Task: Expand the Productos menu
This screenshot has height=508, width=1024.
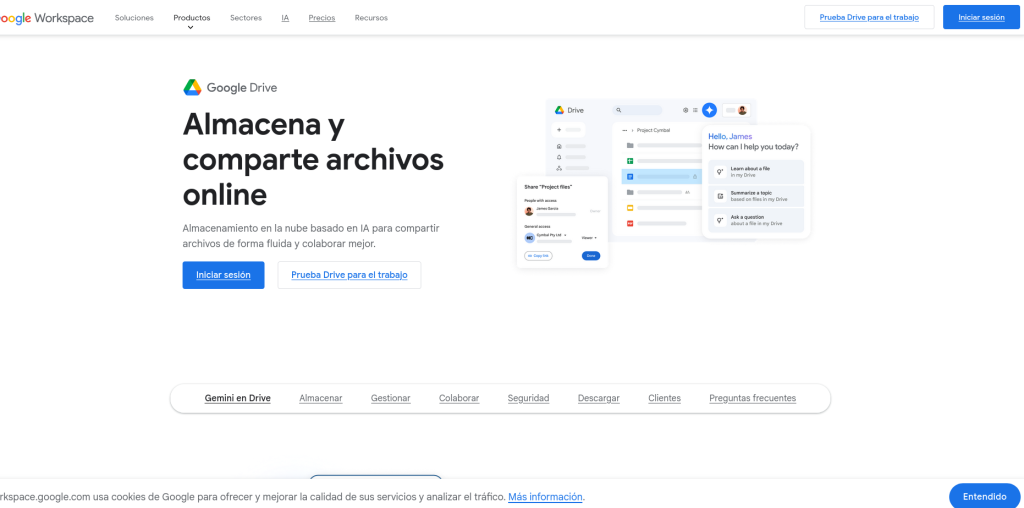Action: (191, 18)
